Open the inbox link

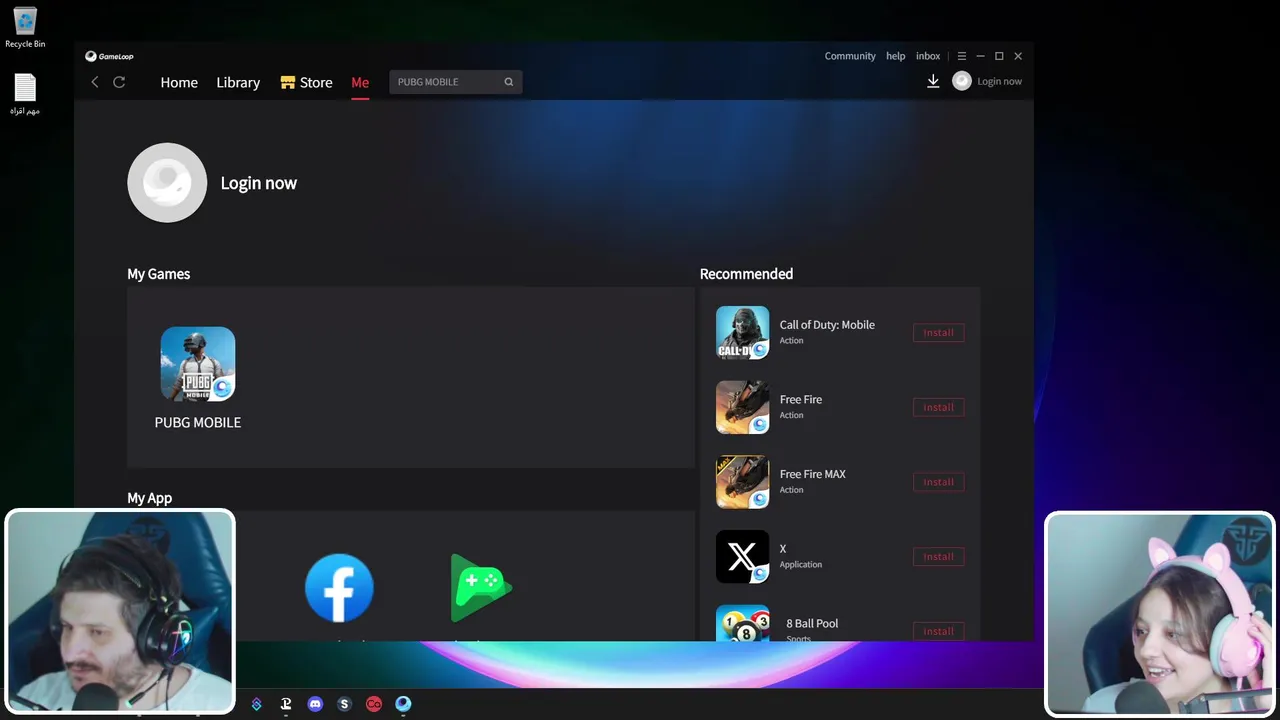point(928,56)
